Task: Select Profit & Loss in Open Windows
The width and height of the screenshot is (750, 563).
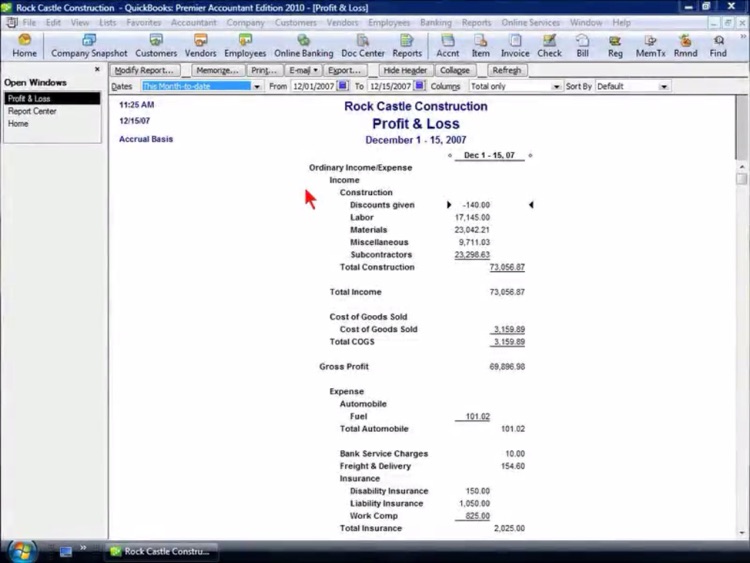Action: tap(52, 99)
